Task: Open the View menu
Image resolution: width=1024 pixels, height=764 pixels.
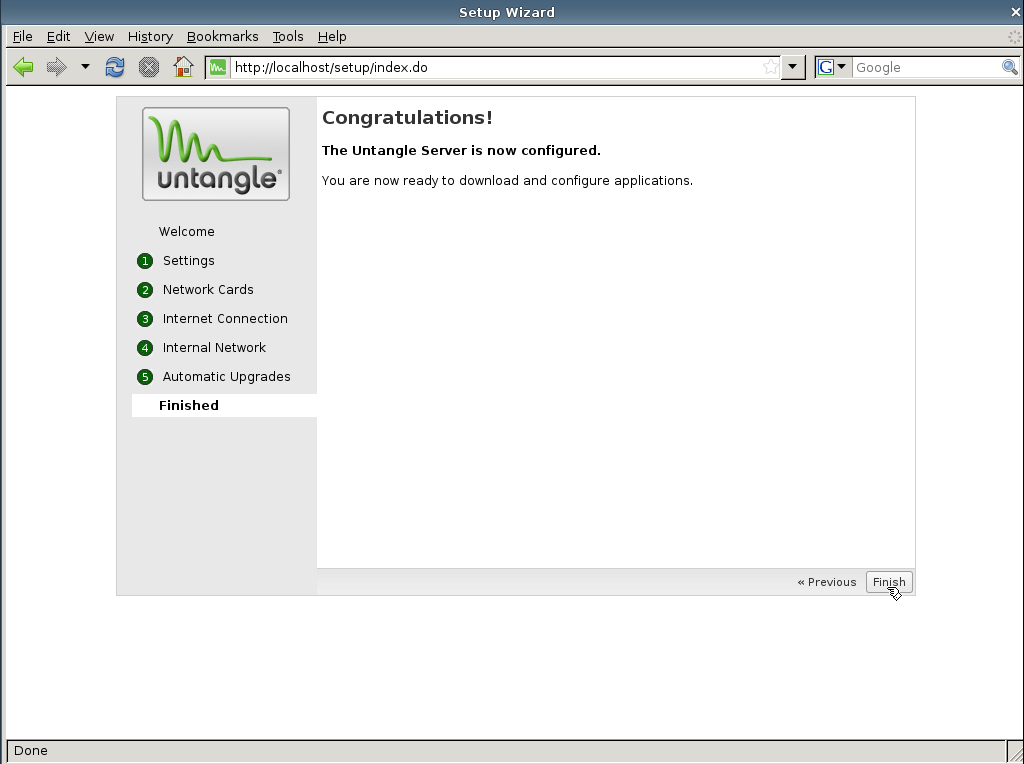Action: (x=99, y=37)
